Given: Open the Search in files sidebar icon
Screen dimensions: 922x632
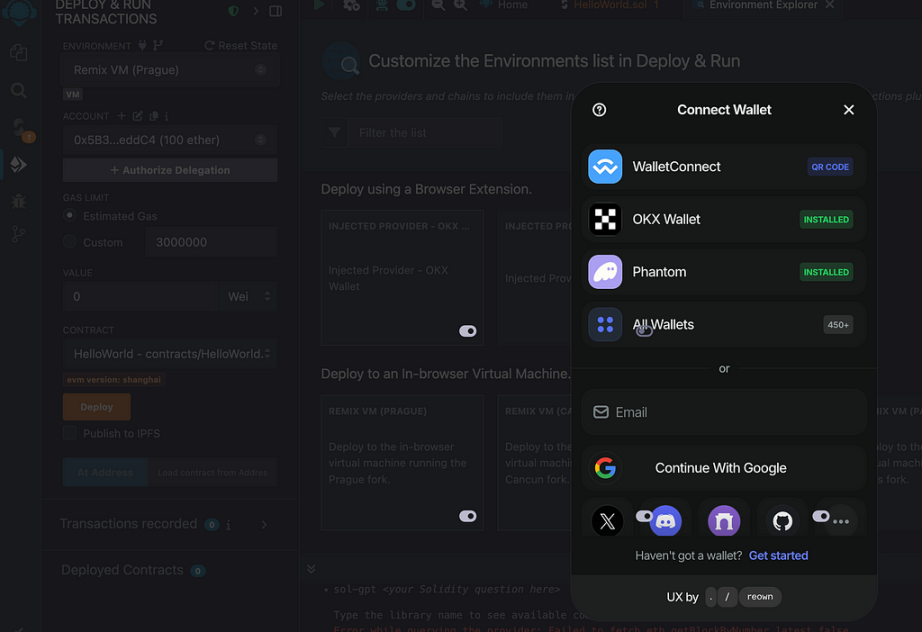Looking at the screenshot, I should click(x=19, y=91).
